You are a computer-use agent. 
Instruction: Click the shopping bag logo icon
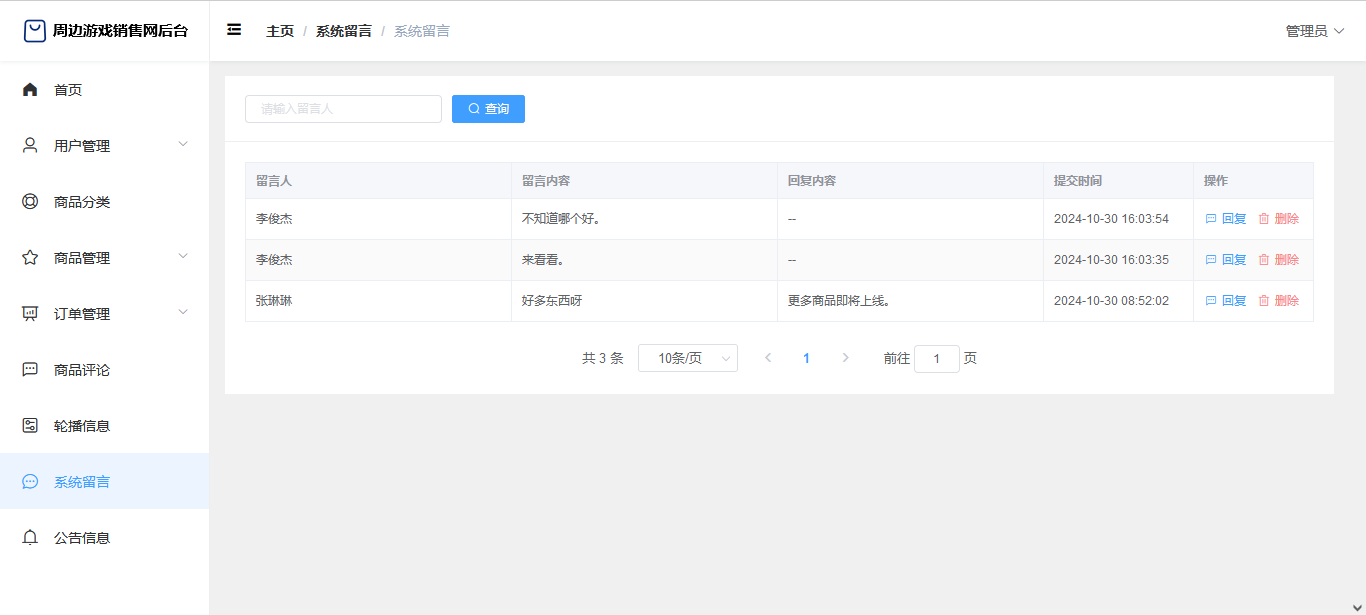tap(35, 31)
